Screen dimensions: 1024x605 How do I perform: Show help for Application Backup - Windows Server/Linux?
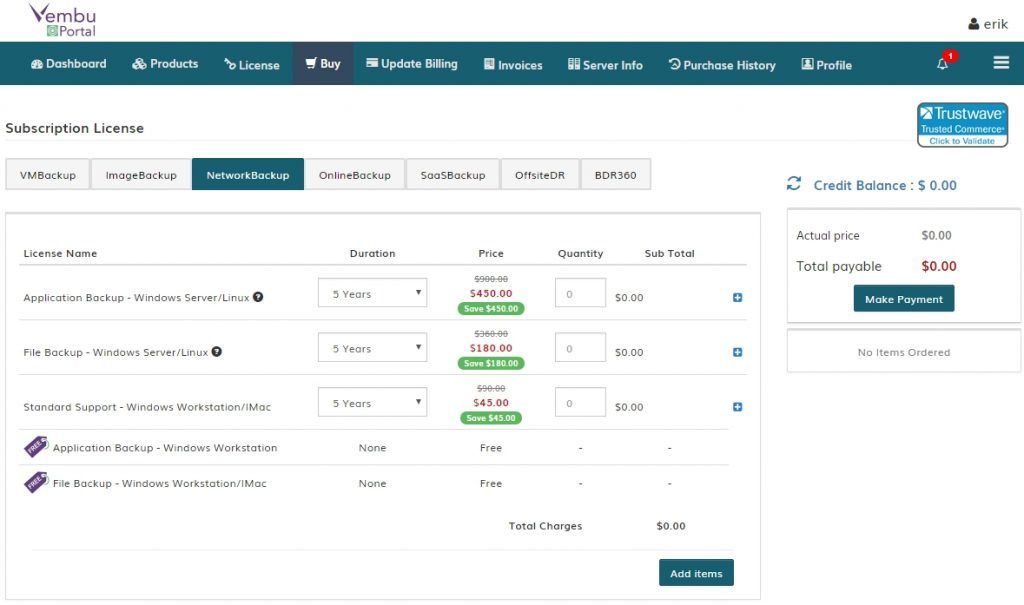(258, 297)
